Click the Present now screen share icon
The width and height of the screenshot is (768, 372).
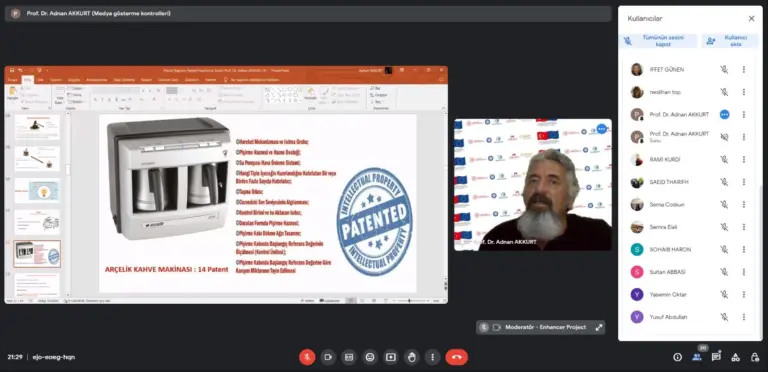click(390, 357)
